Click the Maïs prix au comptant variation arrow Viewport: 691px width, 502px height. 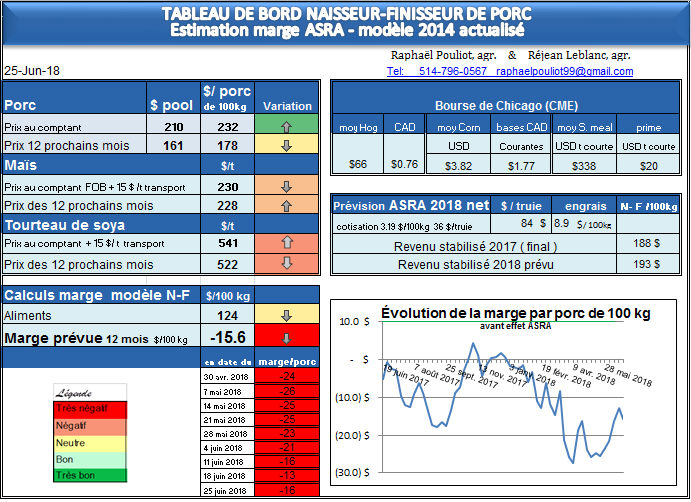[286, 187]
